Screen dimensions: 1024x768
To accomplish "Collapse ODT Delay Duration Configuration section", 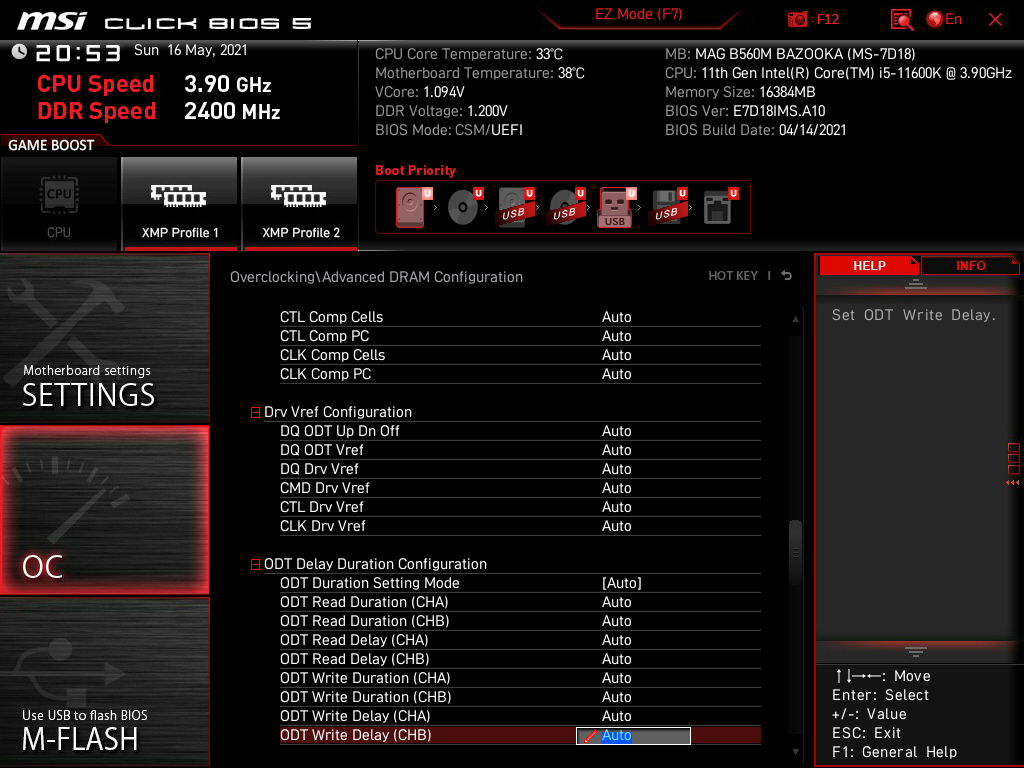I will tap(255, 564).
